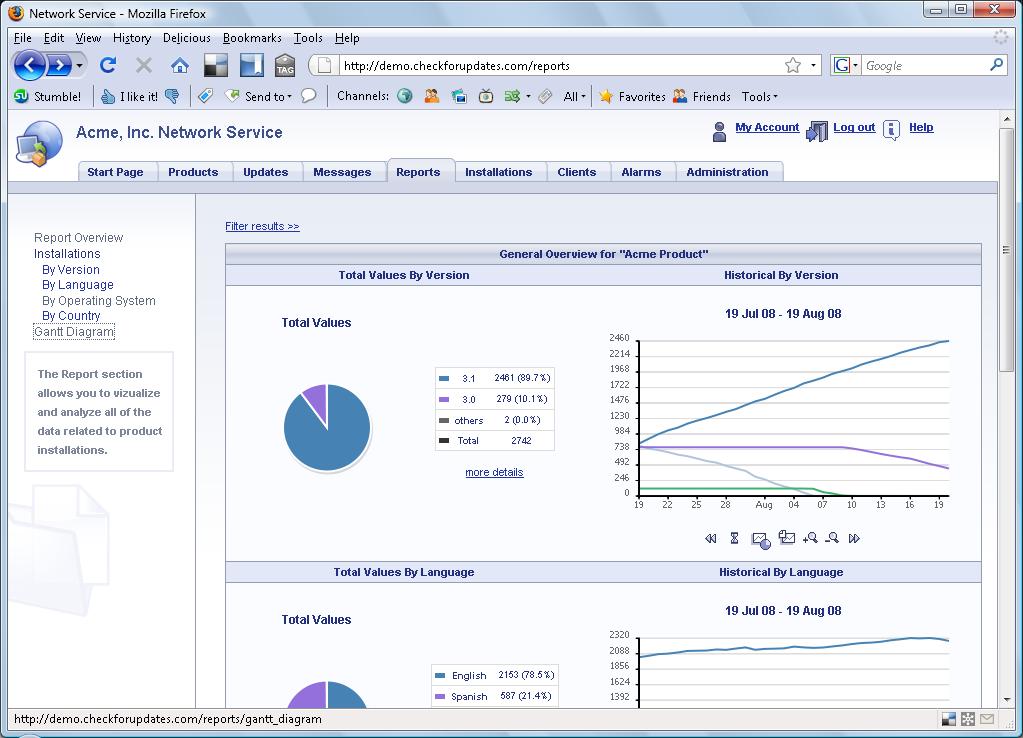
Task: Select Gantt Diagram in the sidebar
Action: coord(74,332)
